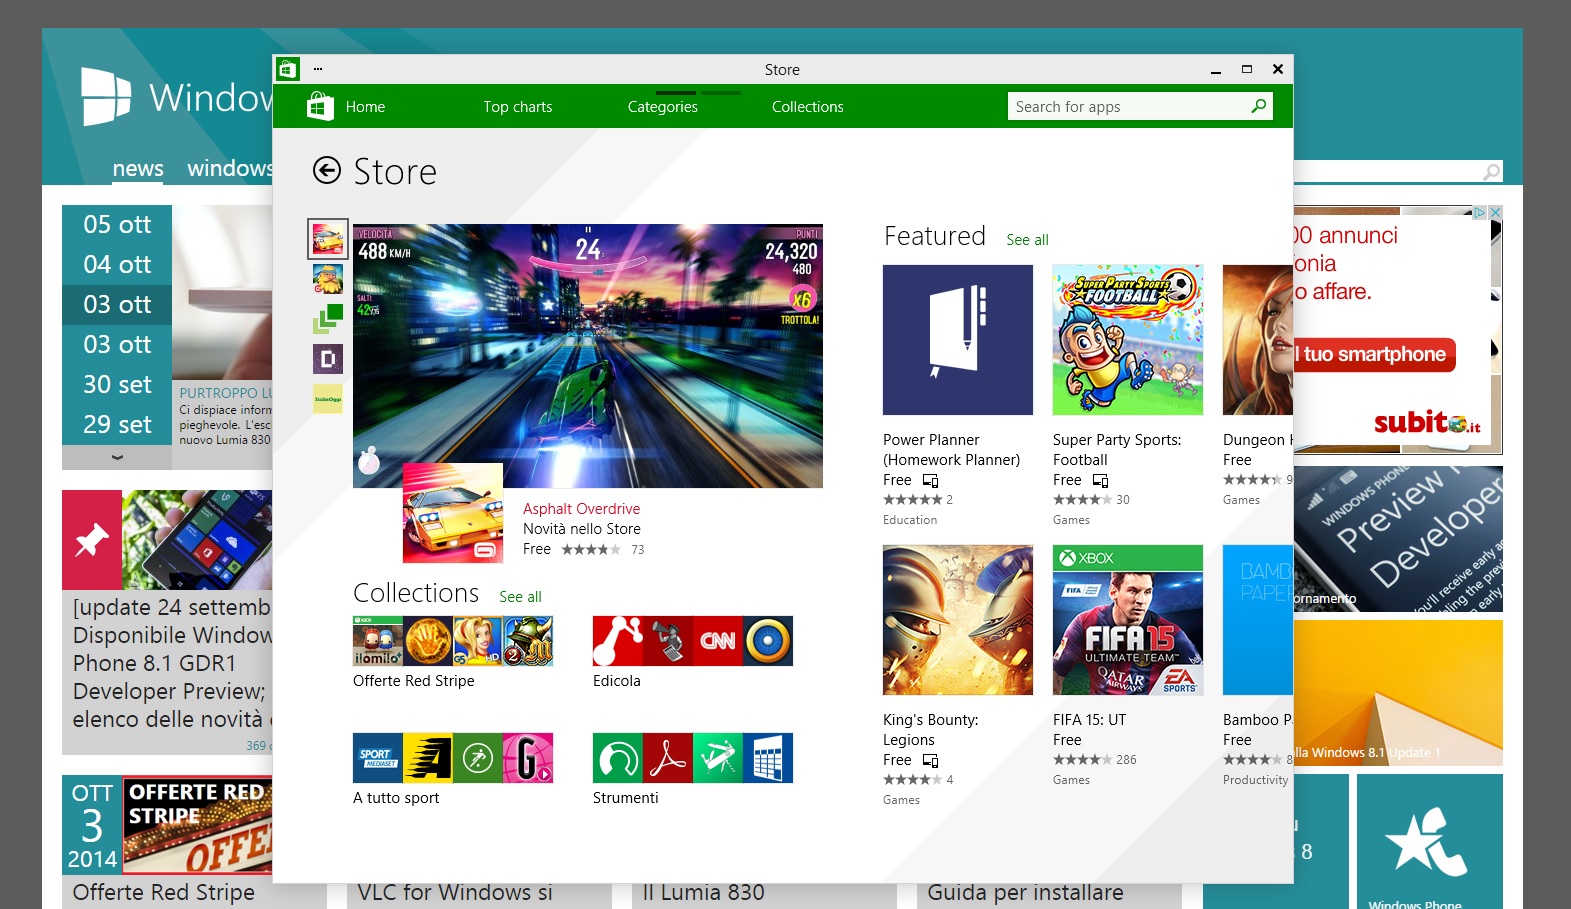Open the FIFA 15 Ultimate Team tile
Image resolution: width=1571 pixels, height=909 pixels.
tap(1128, 620)
